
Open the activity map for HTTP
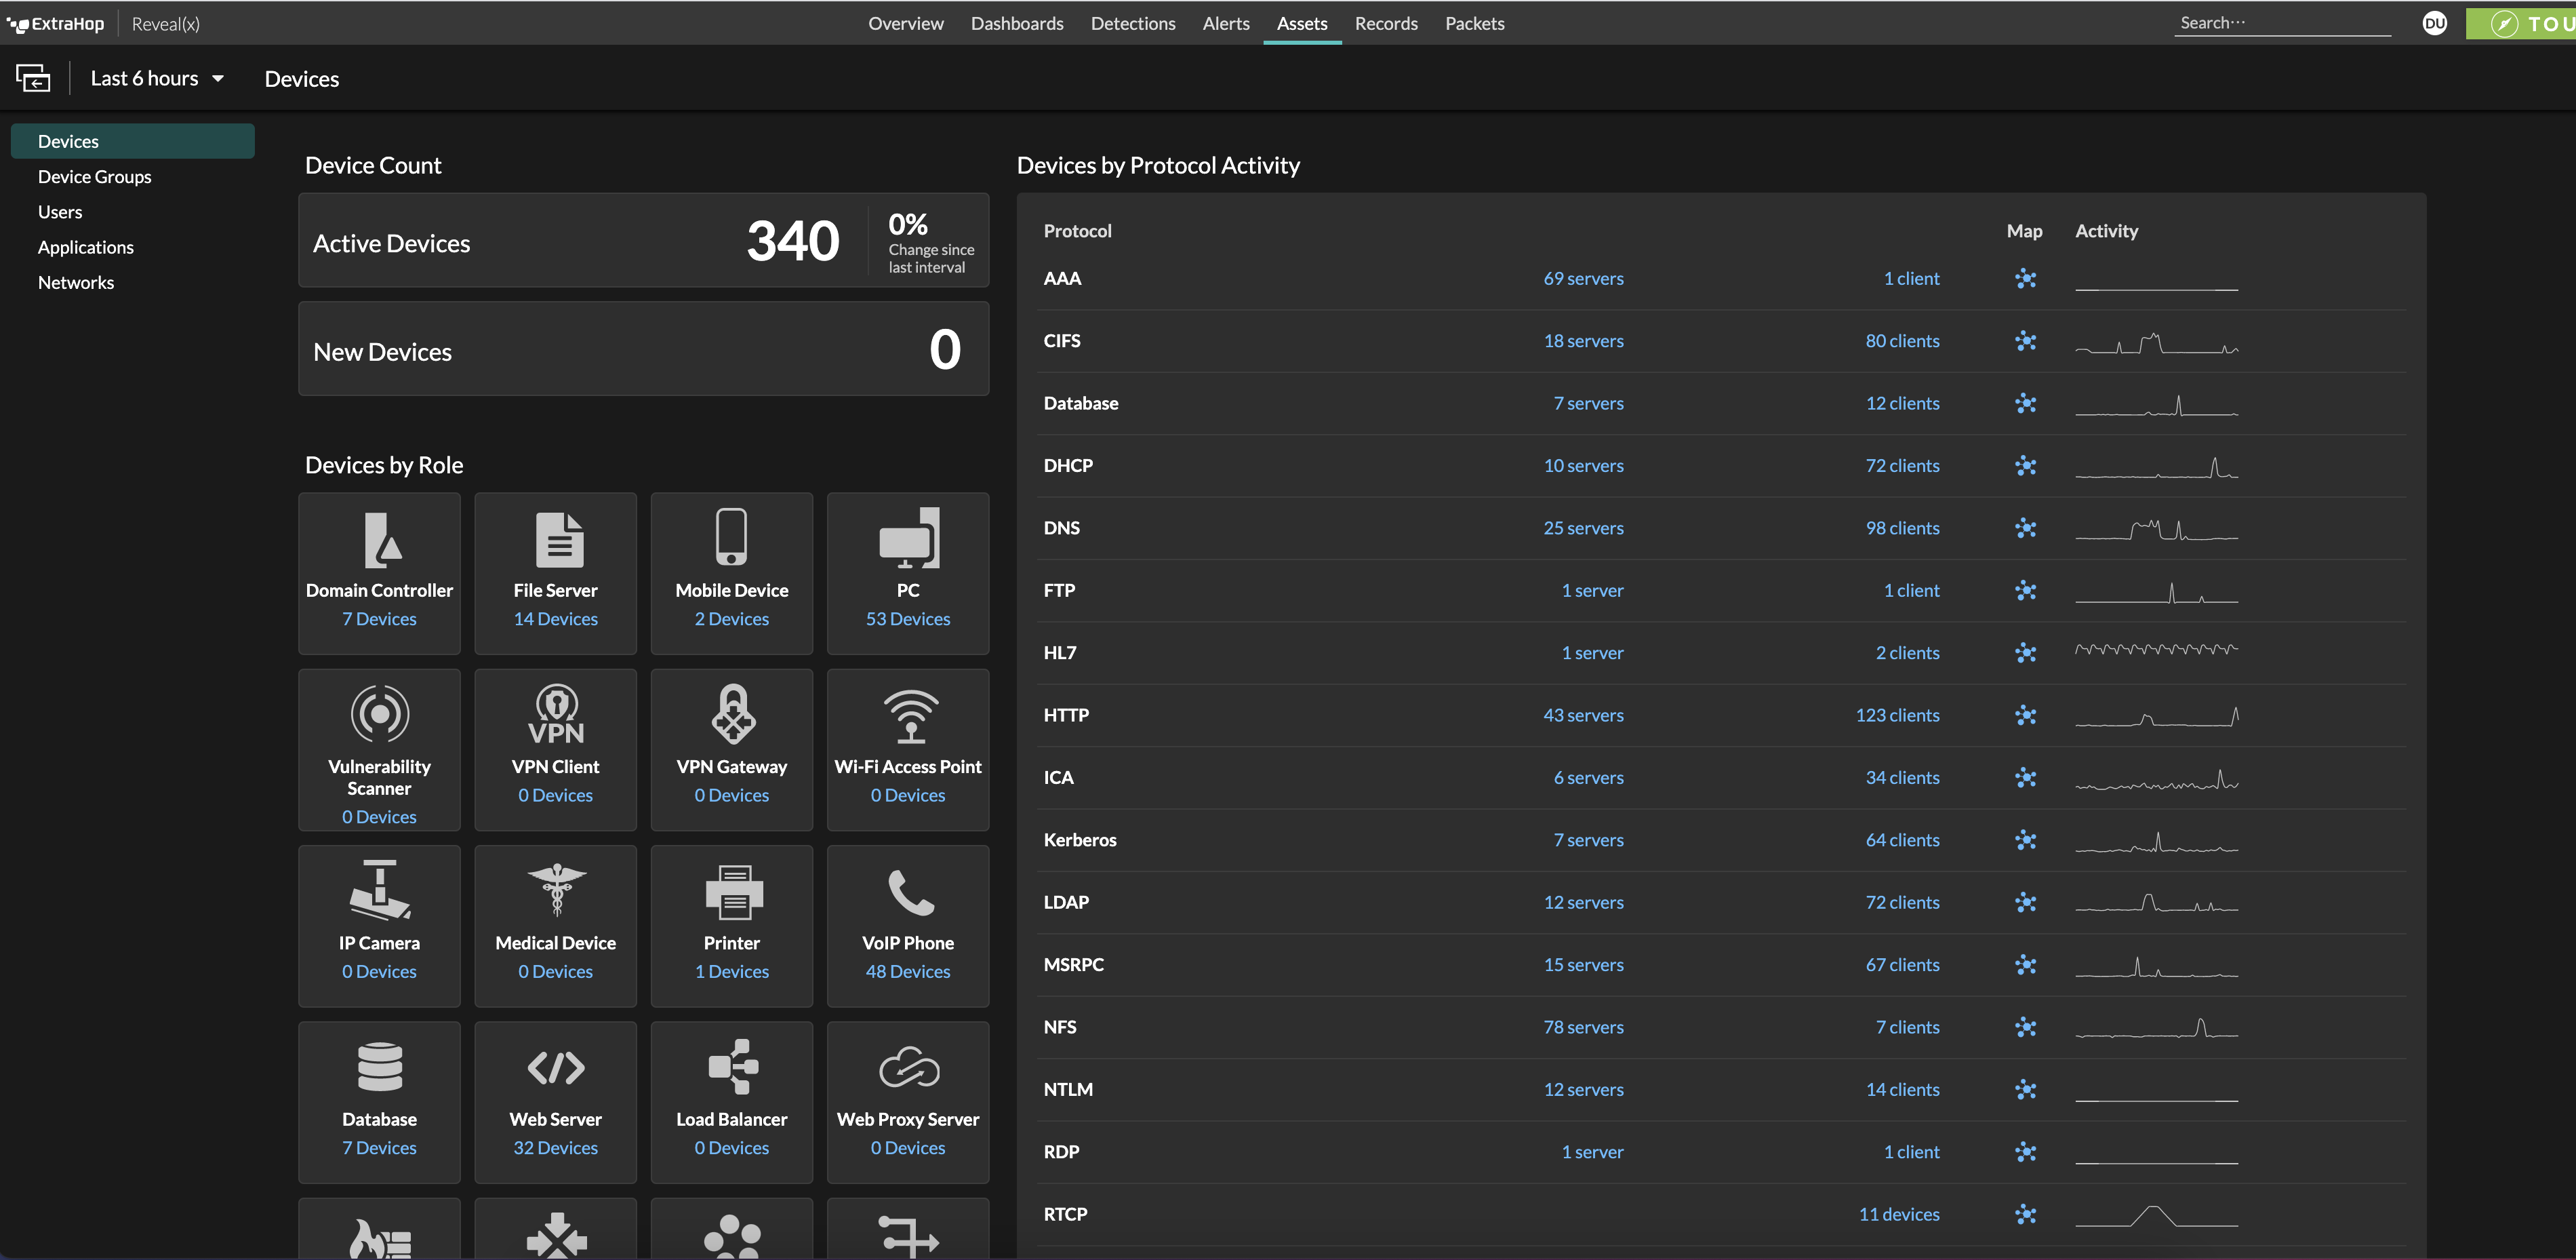(x=2025, y=715)
